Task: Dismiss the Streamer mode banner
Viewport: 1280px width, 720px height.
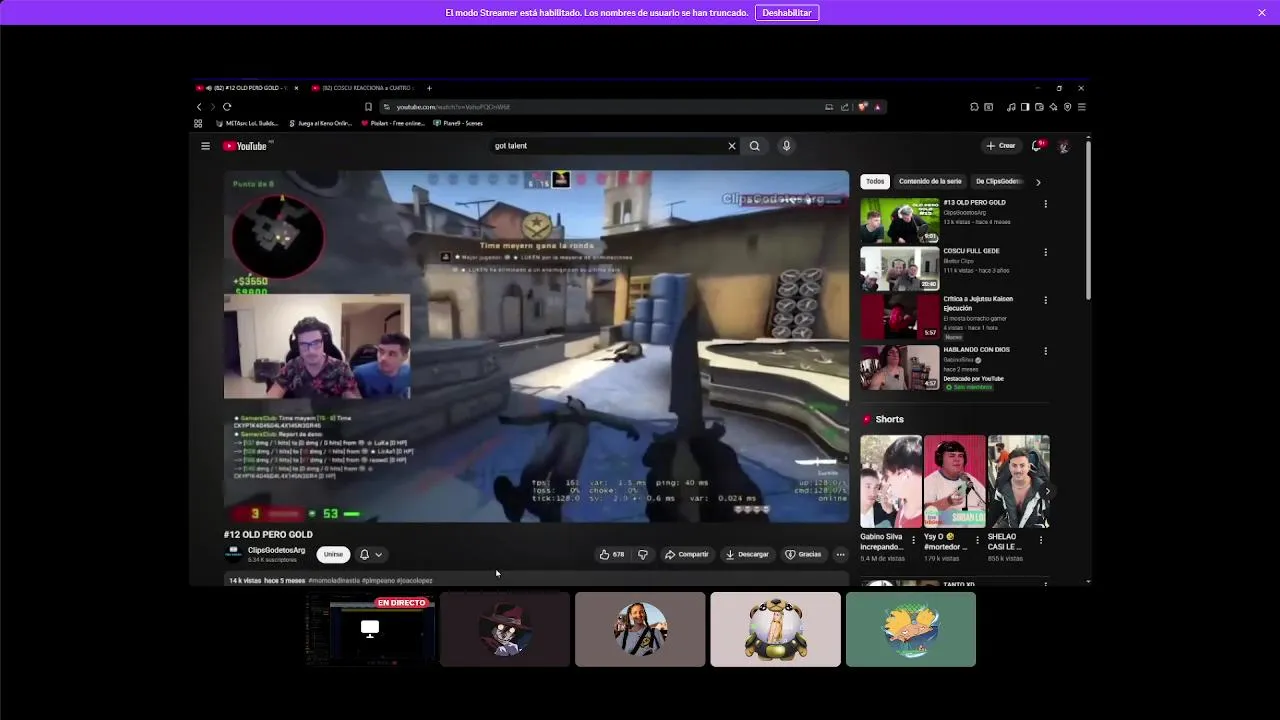Action: [x=1262, y=13]
